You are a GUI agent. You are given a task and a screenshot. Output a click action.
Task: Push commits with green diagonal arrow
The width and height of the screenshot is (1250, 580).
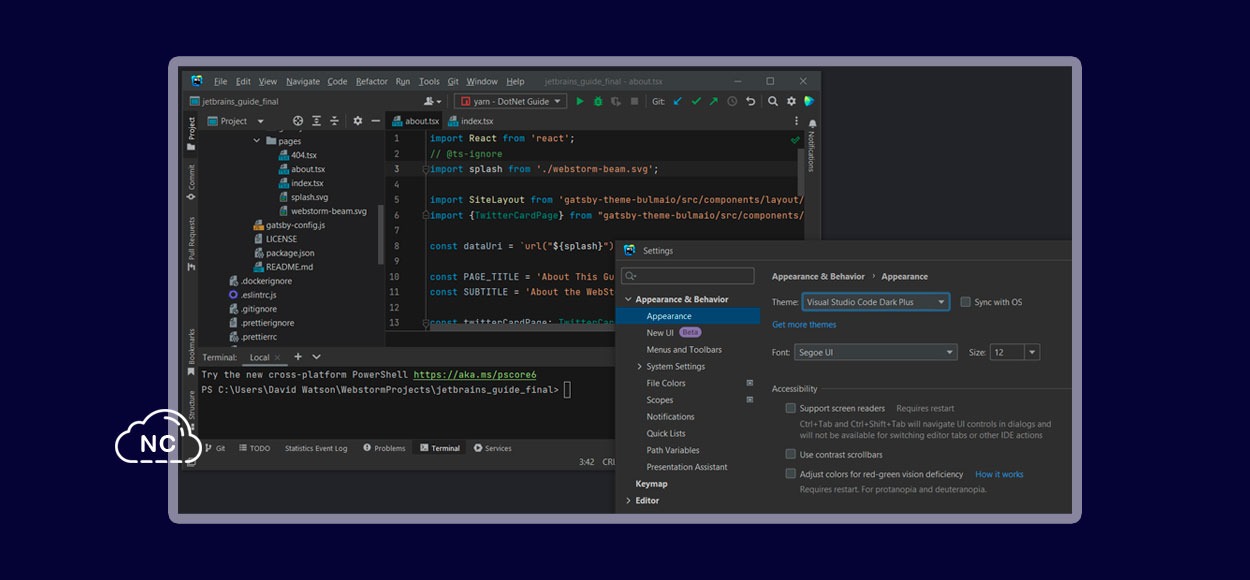tap(714, 101)
